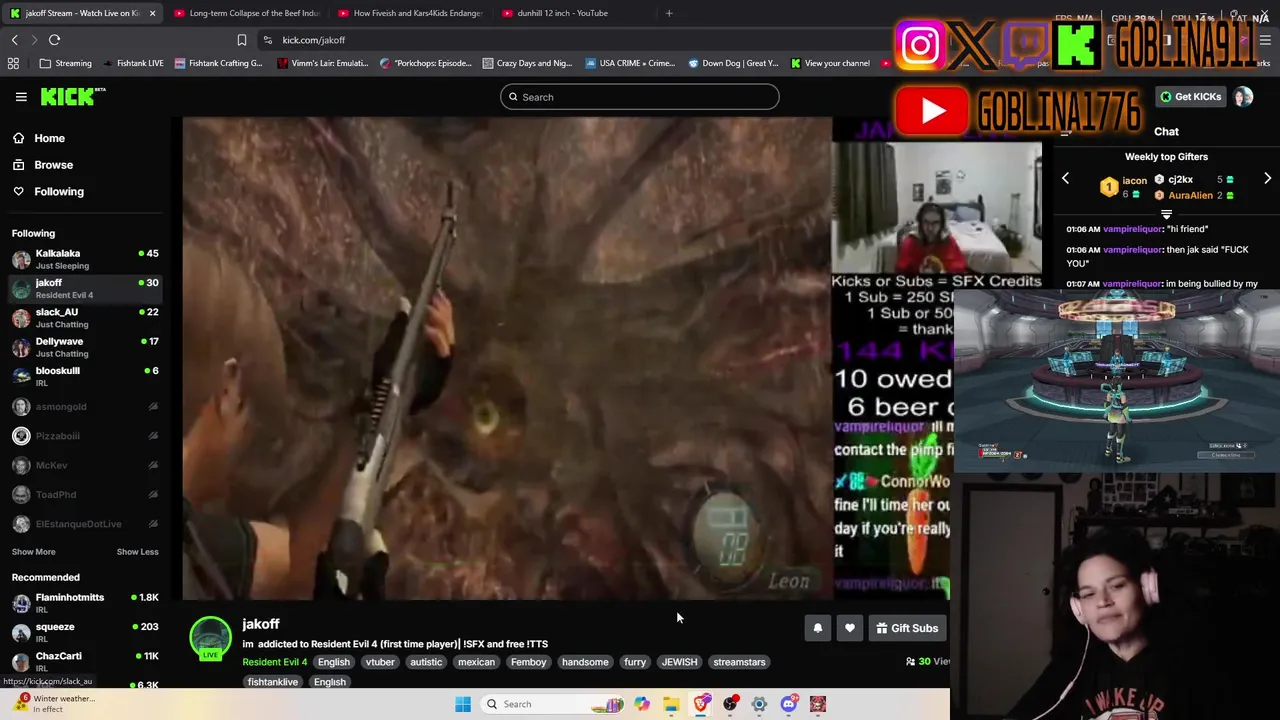Open Kalkalaka channel in Following list
The width and height of the screenshot is (1280, 720).
coord(85,259)
